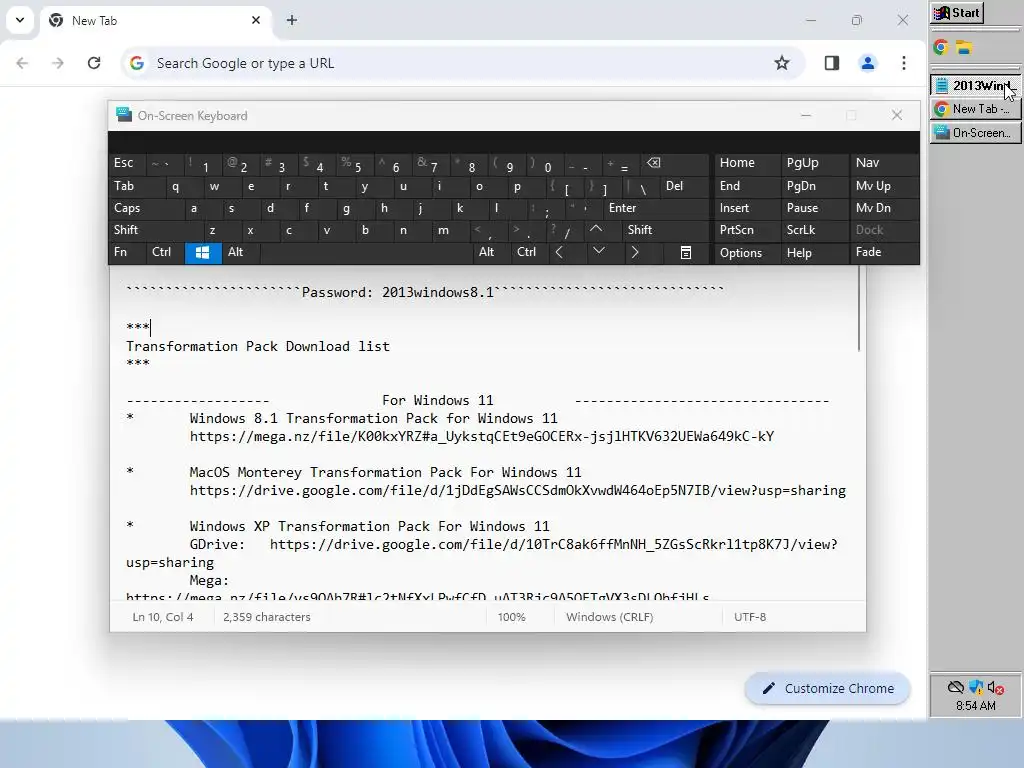The image size is (1024, 768).
Task: Click the right arrow key
Action: (x=634, y=251)
